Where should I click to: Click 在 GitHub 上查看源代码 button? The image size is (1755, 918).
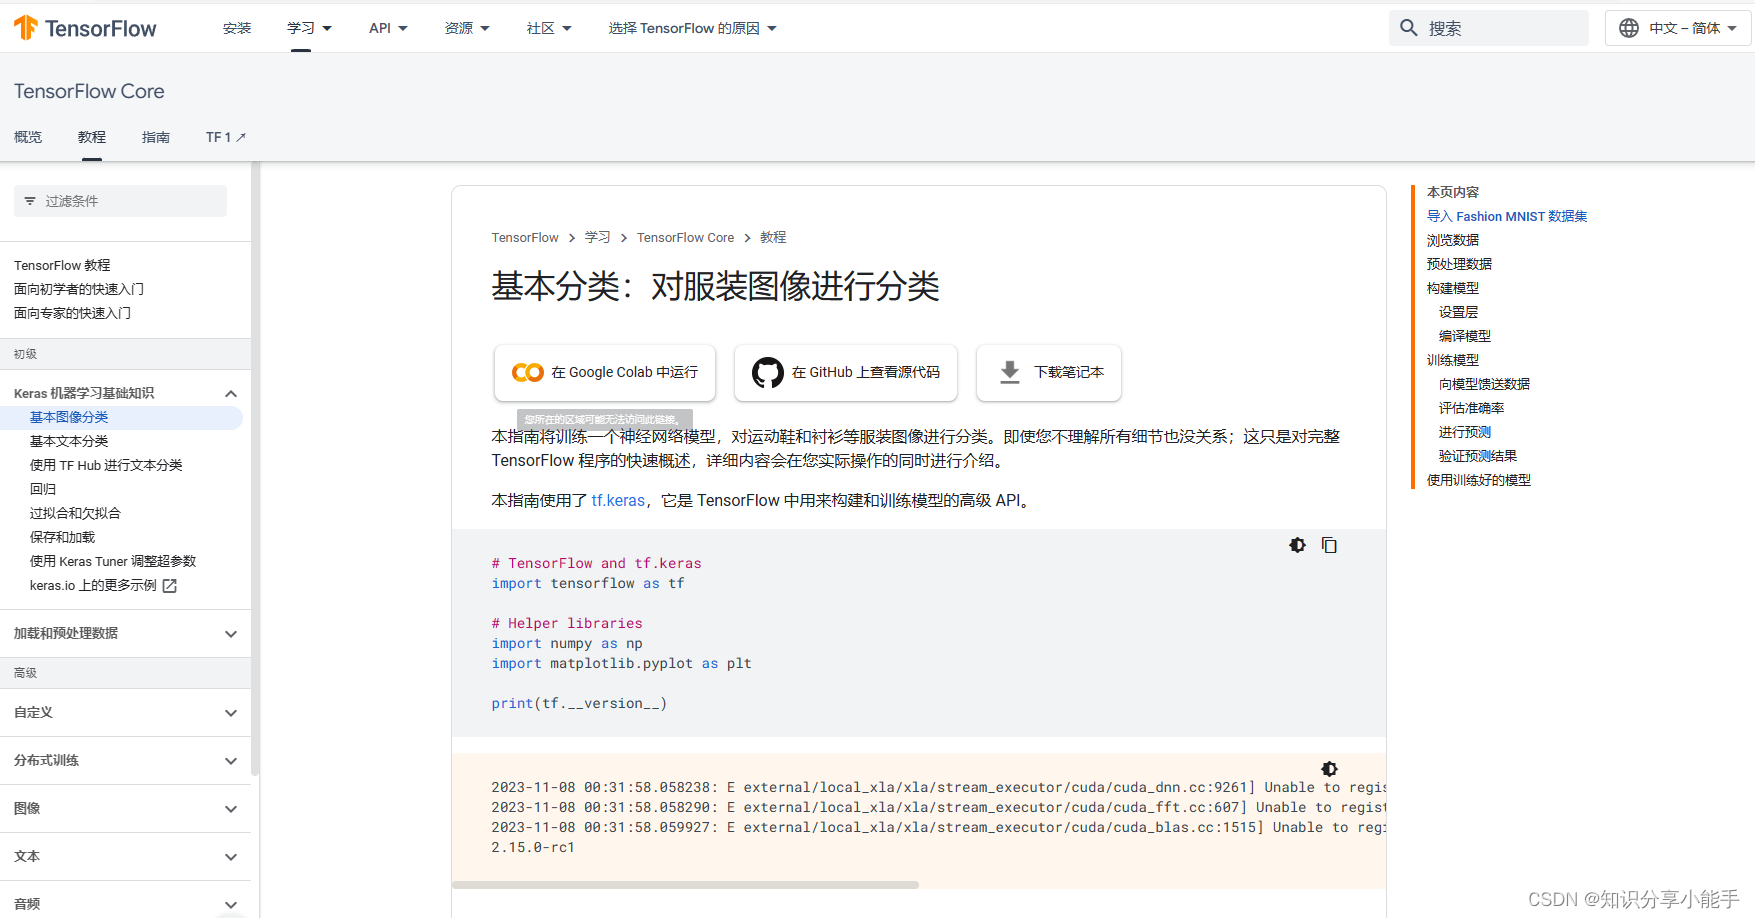[846, 372]
